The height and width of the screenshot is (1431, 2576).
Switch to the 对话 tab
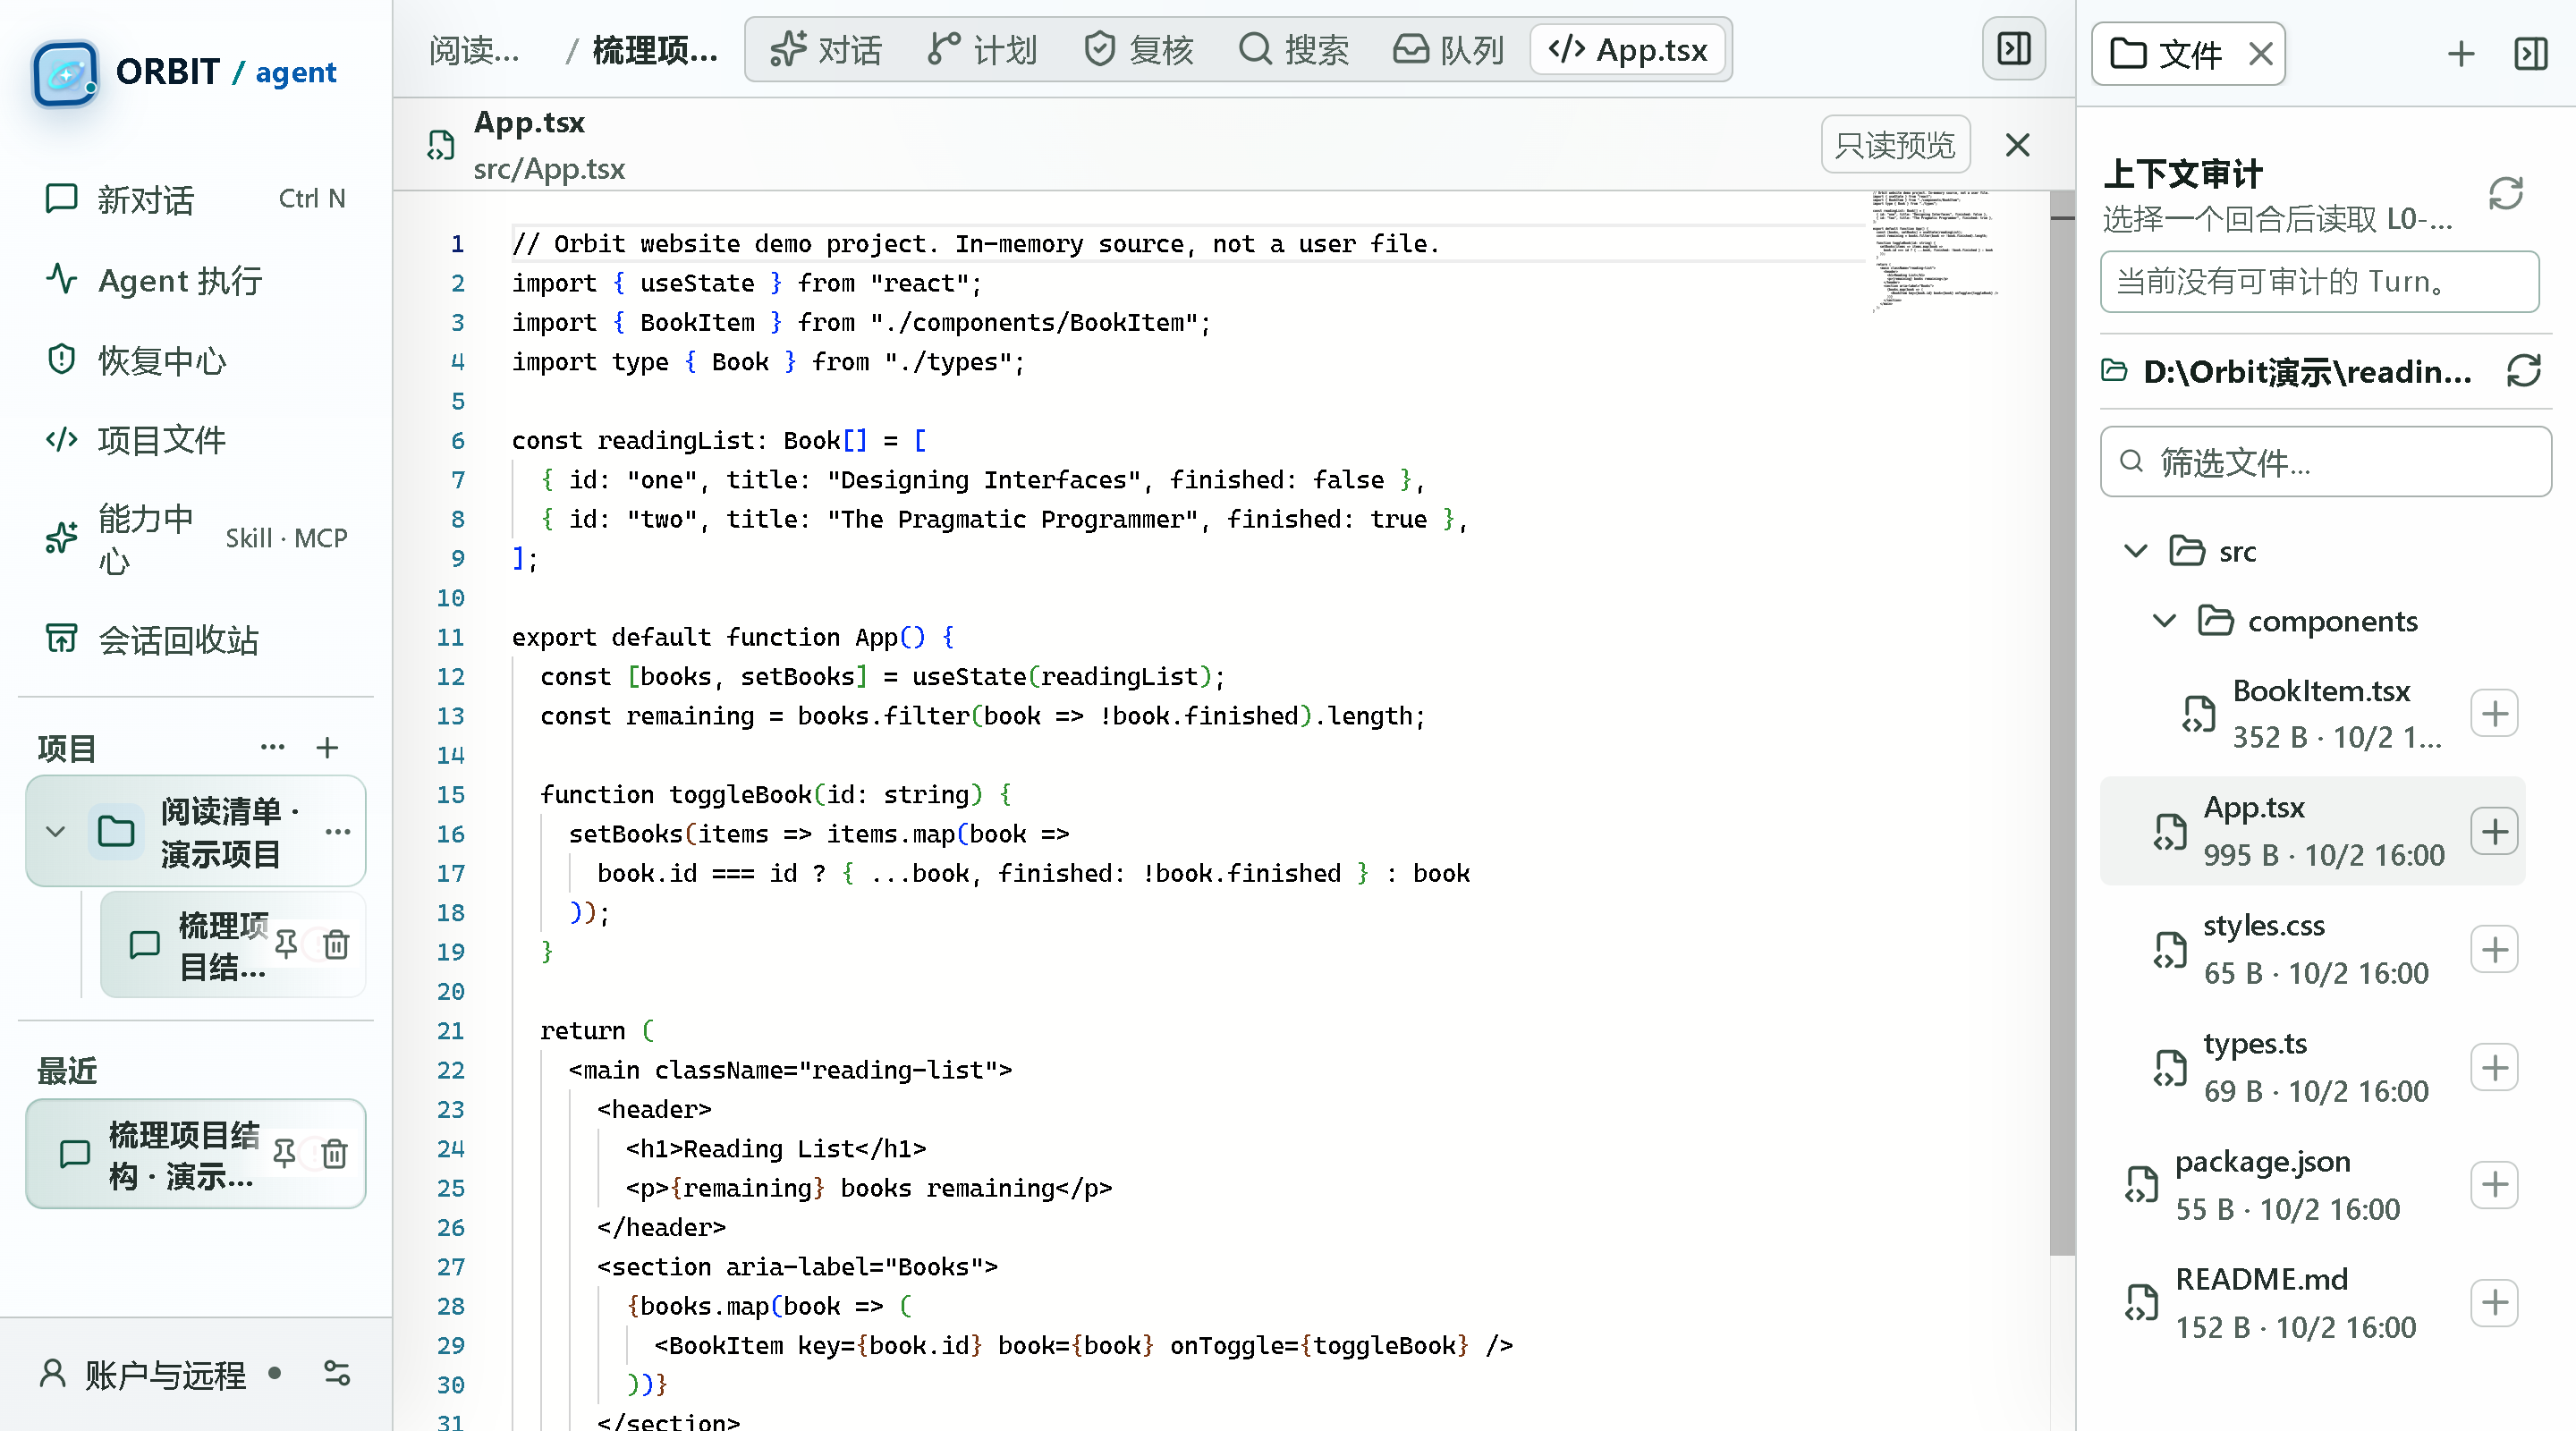(x=826, y=49)
